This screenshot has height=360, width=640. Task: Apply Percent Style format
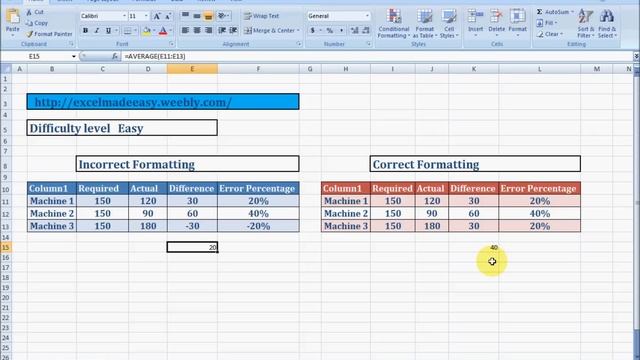[329, 31]
